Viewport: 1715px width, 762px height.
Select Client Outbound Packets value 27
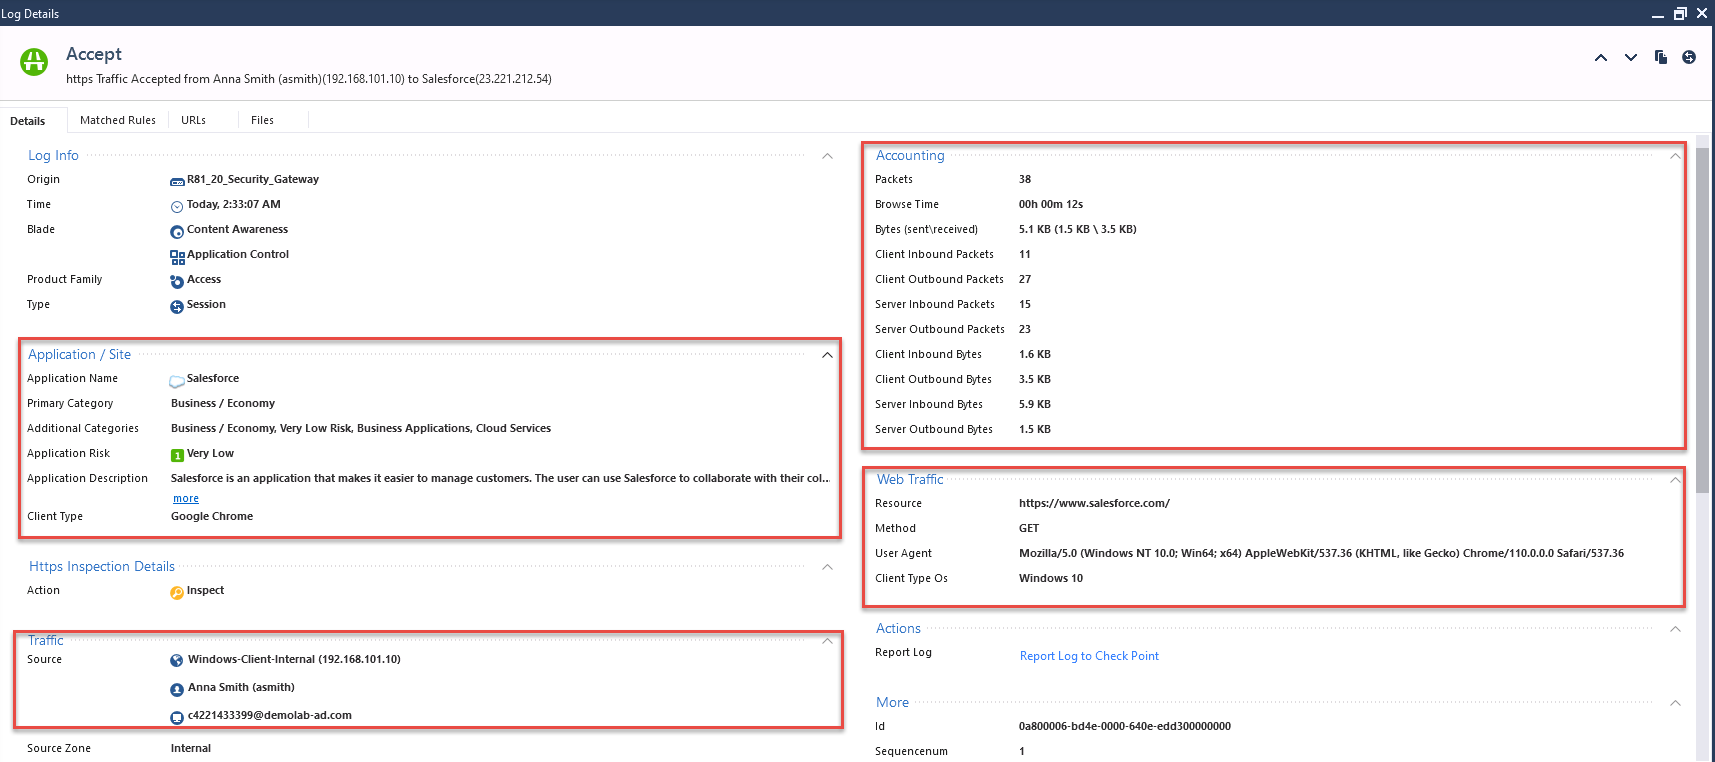click(1025, 279)
